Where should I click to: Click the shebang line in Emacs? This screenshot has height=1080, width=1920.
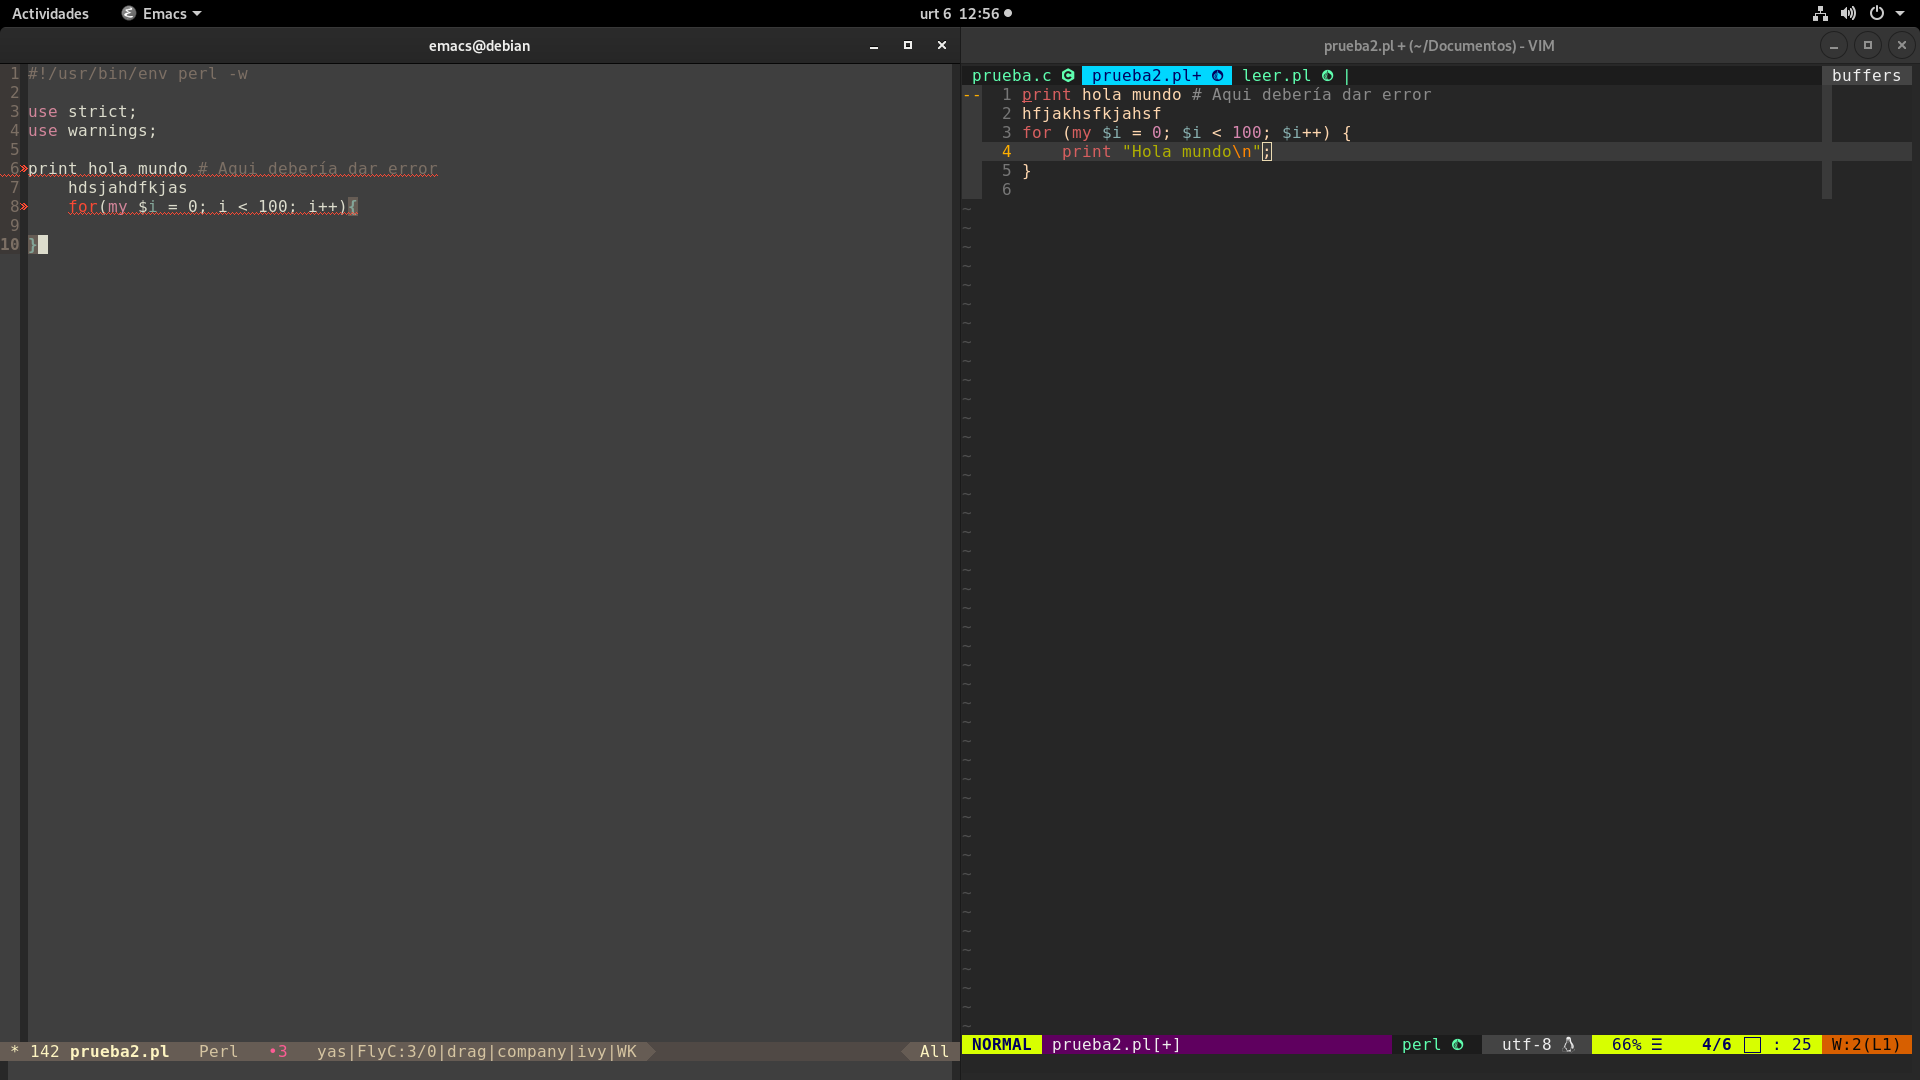(138, 73)
